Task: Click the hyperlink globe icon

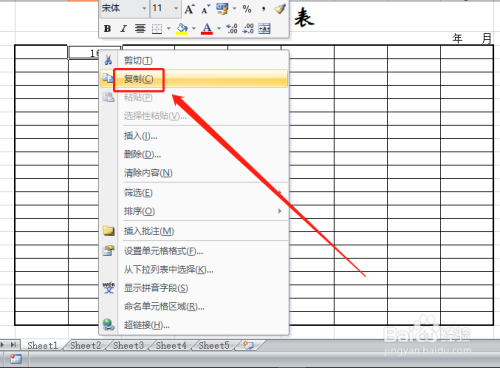Action: [109, 324]
